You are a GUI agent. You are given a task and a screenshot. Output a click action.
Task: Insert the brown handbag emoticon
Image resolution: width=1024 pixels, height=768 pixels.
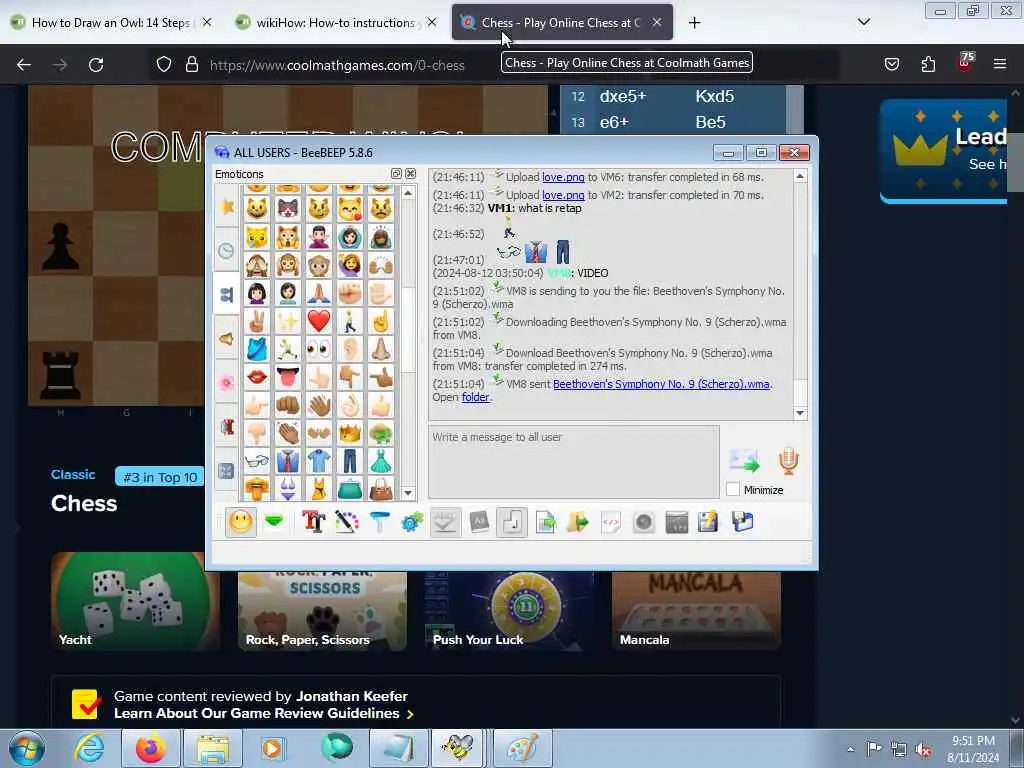click(381, 488)
